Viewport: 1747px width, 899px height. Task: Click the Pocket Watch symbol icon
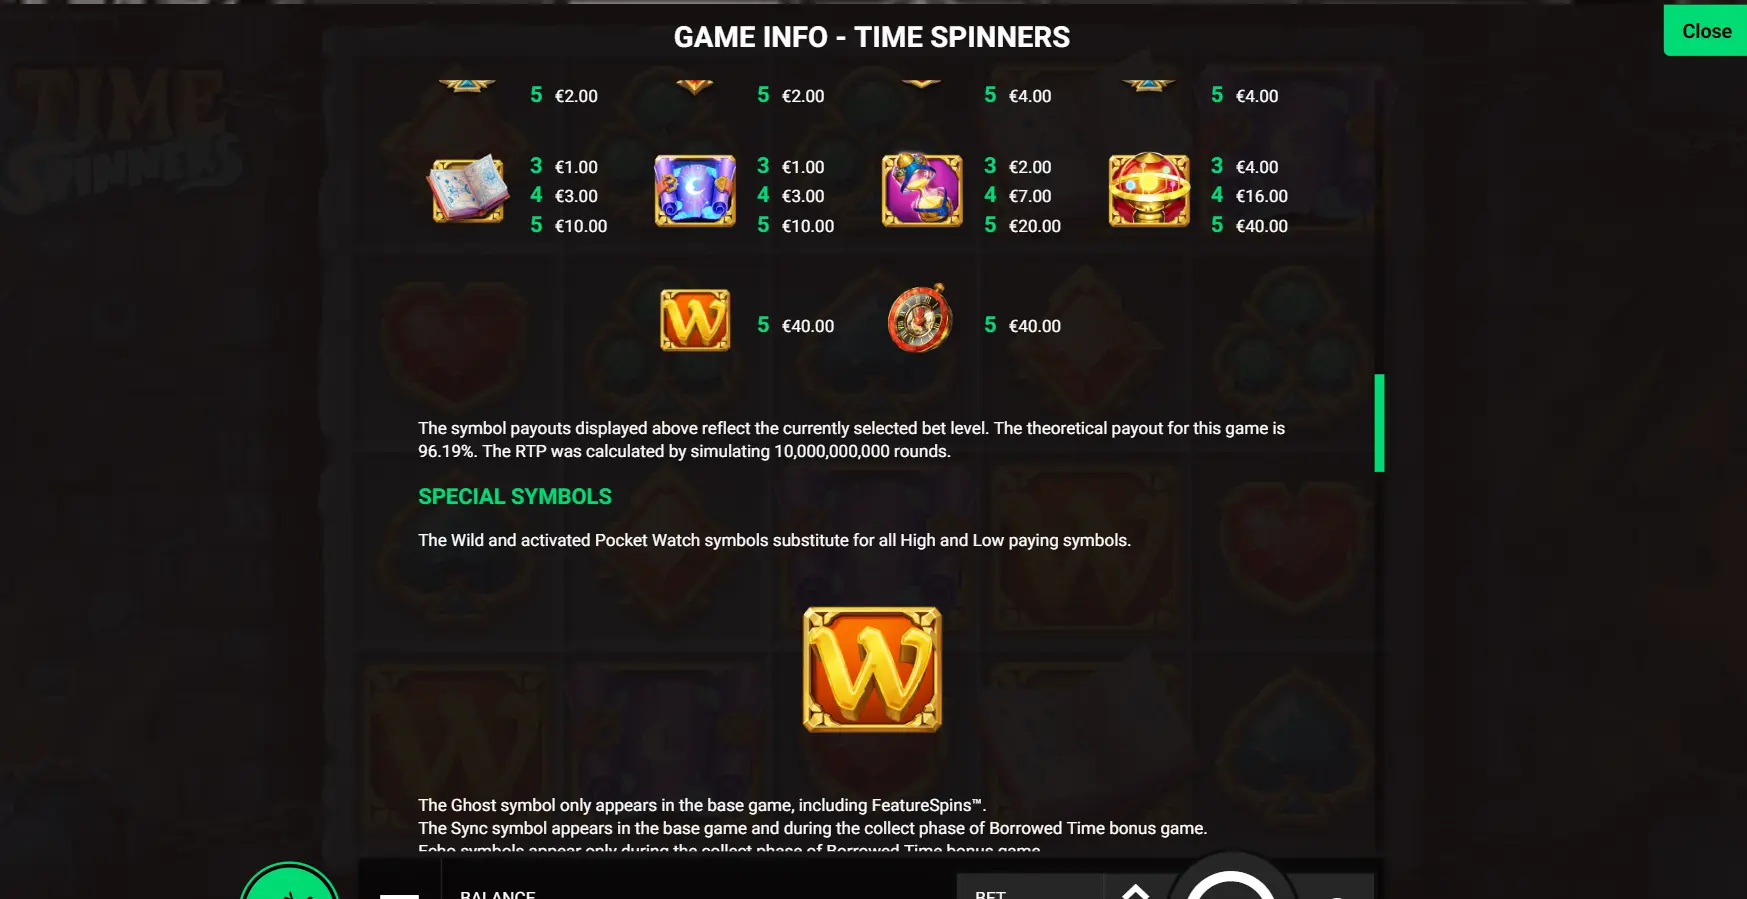tap(920, 319)
